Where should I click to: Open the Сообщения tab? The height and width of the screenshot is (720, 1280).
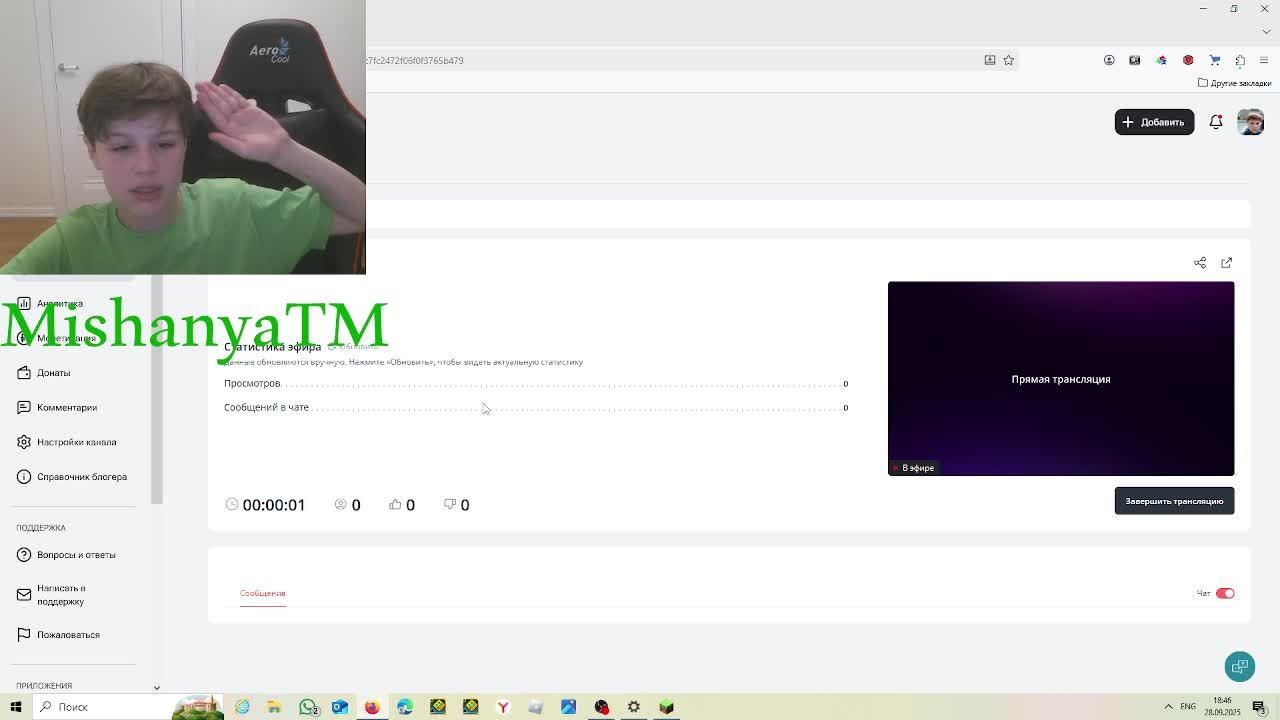262,593
